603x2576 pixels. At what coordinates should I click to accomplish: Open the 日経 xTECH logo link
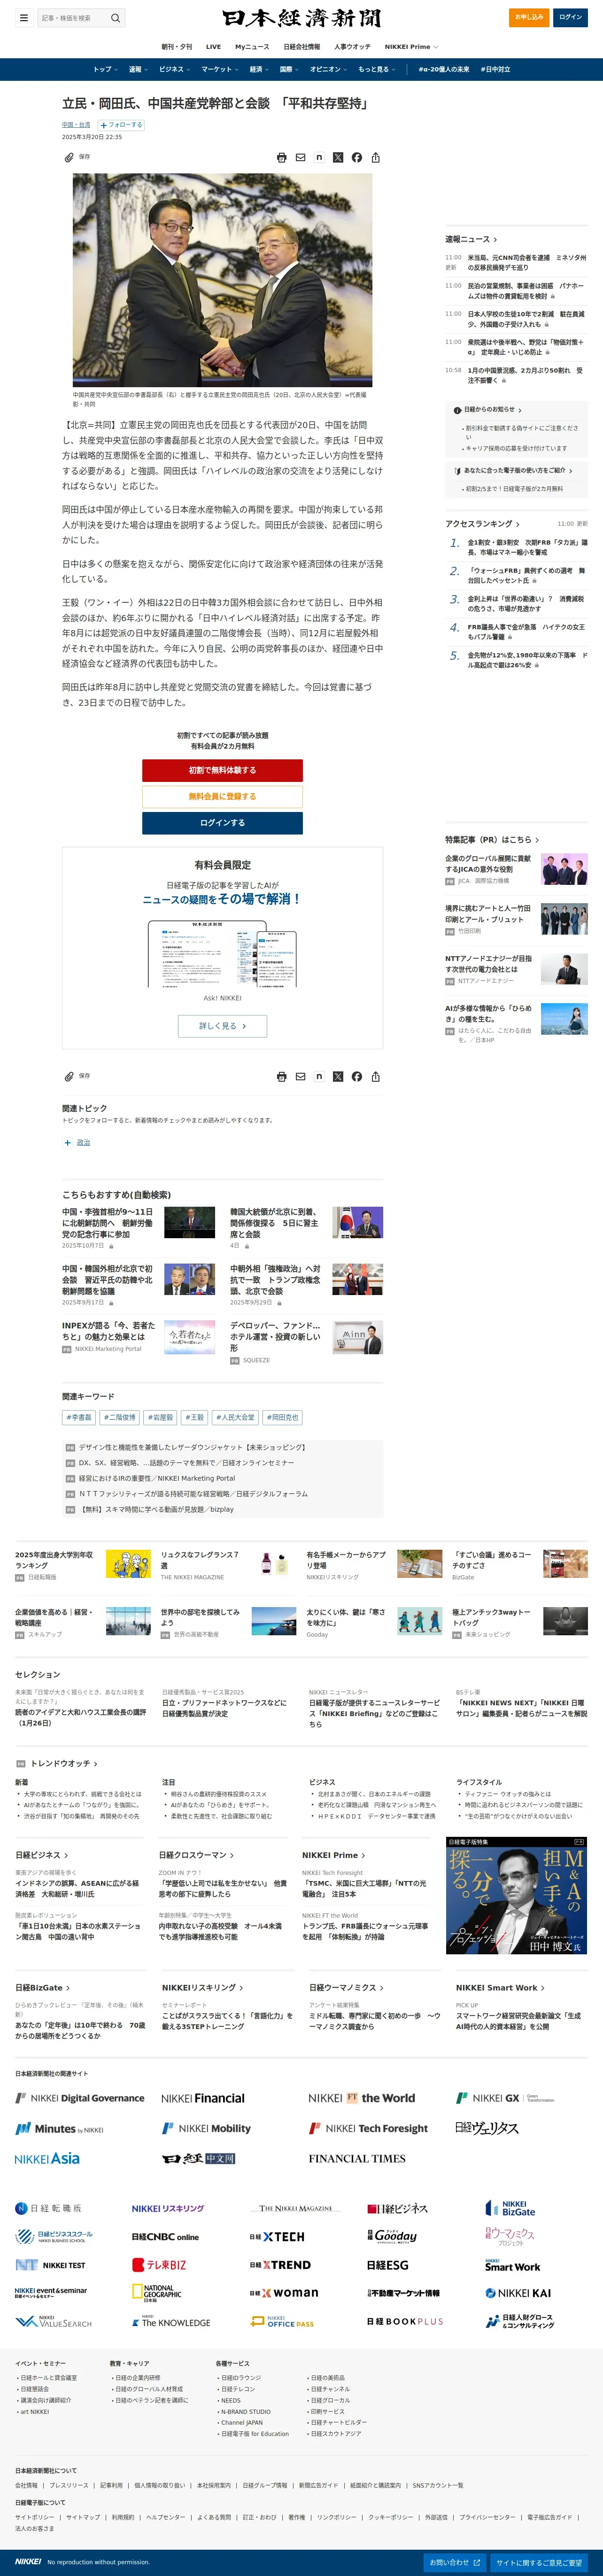point(277,2237)
